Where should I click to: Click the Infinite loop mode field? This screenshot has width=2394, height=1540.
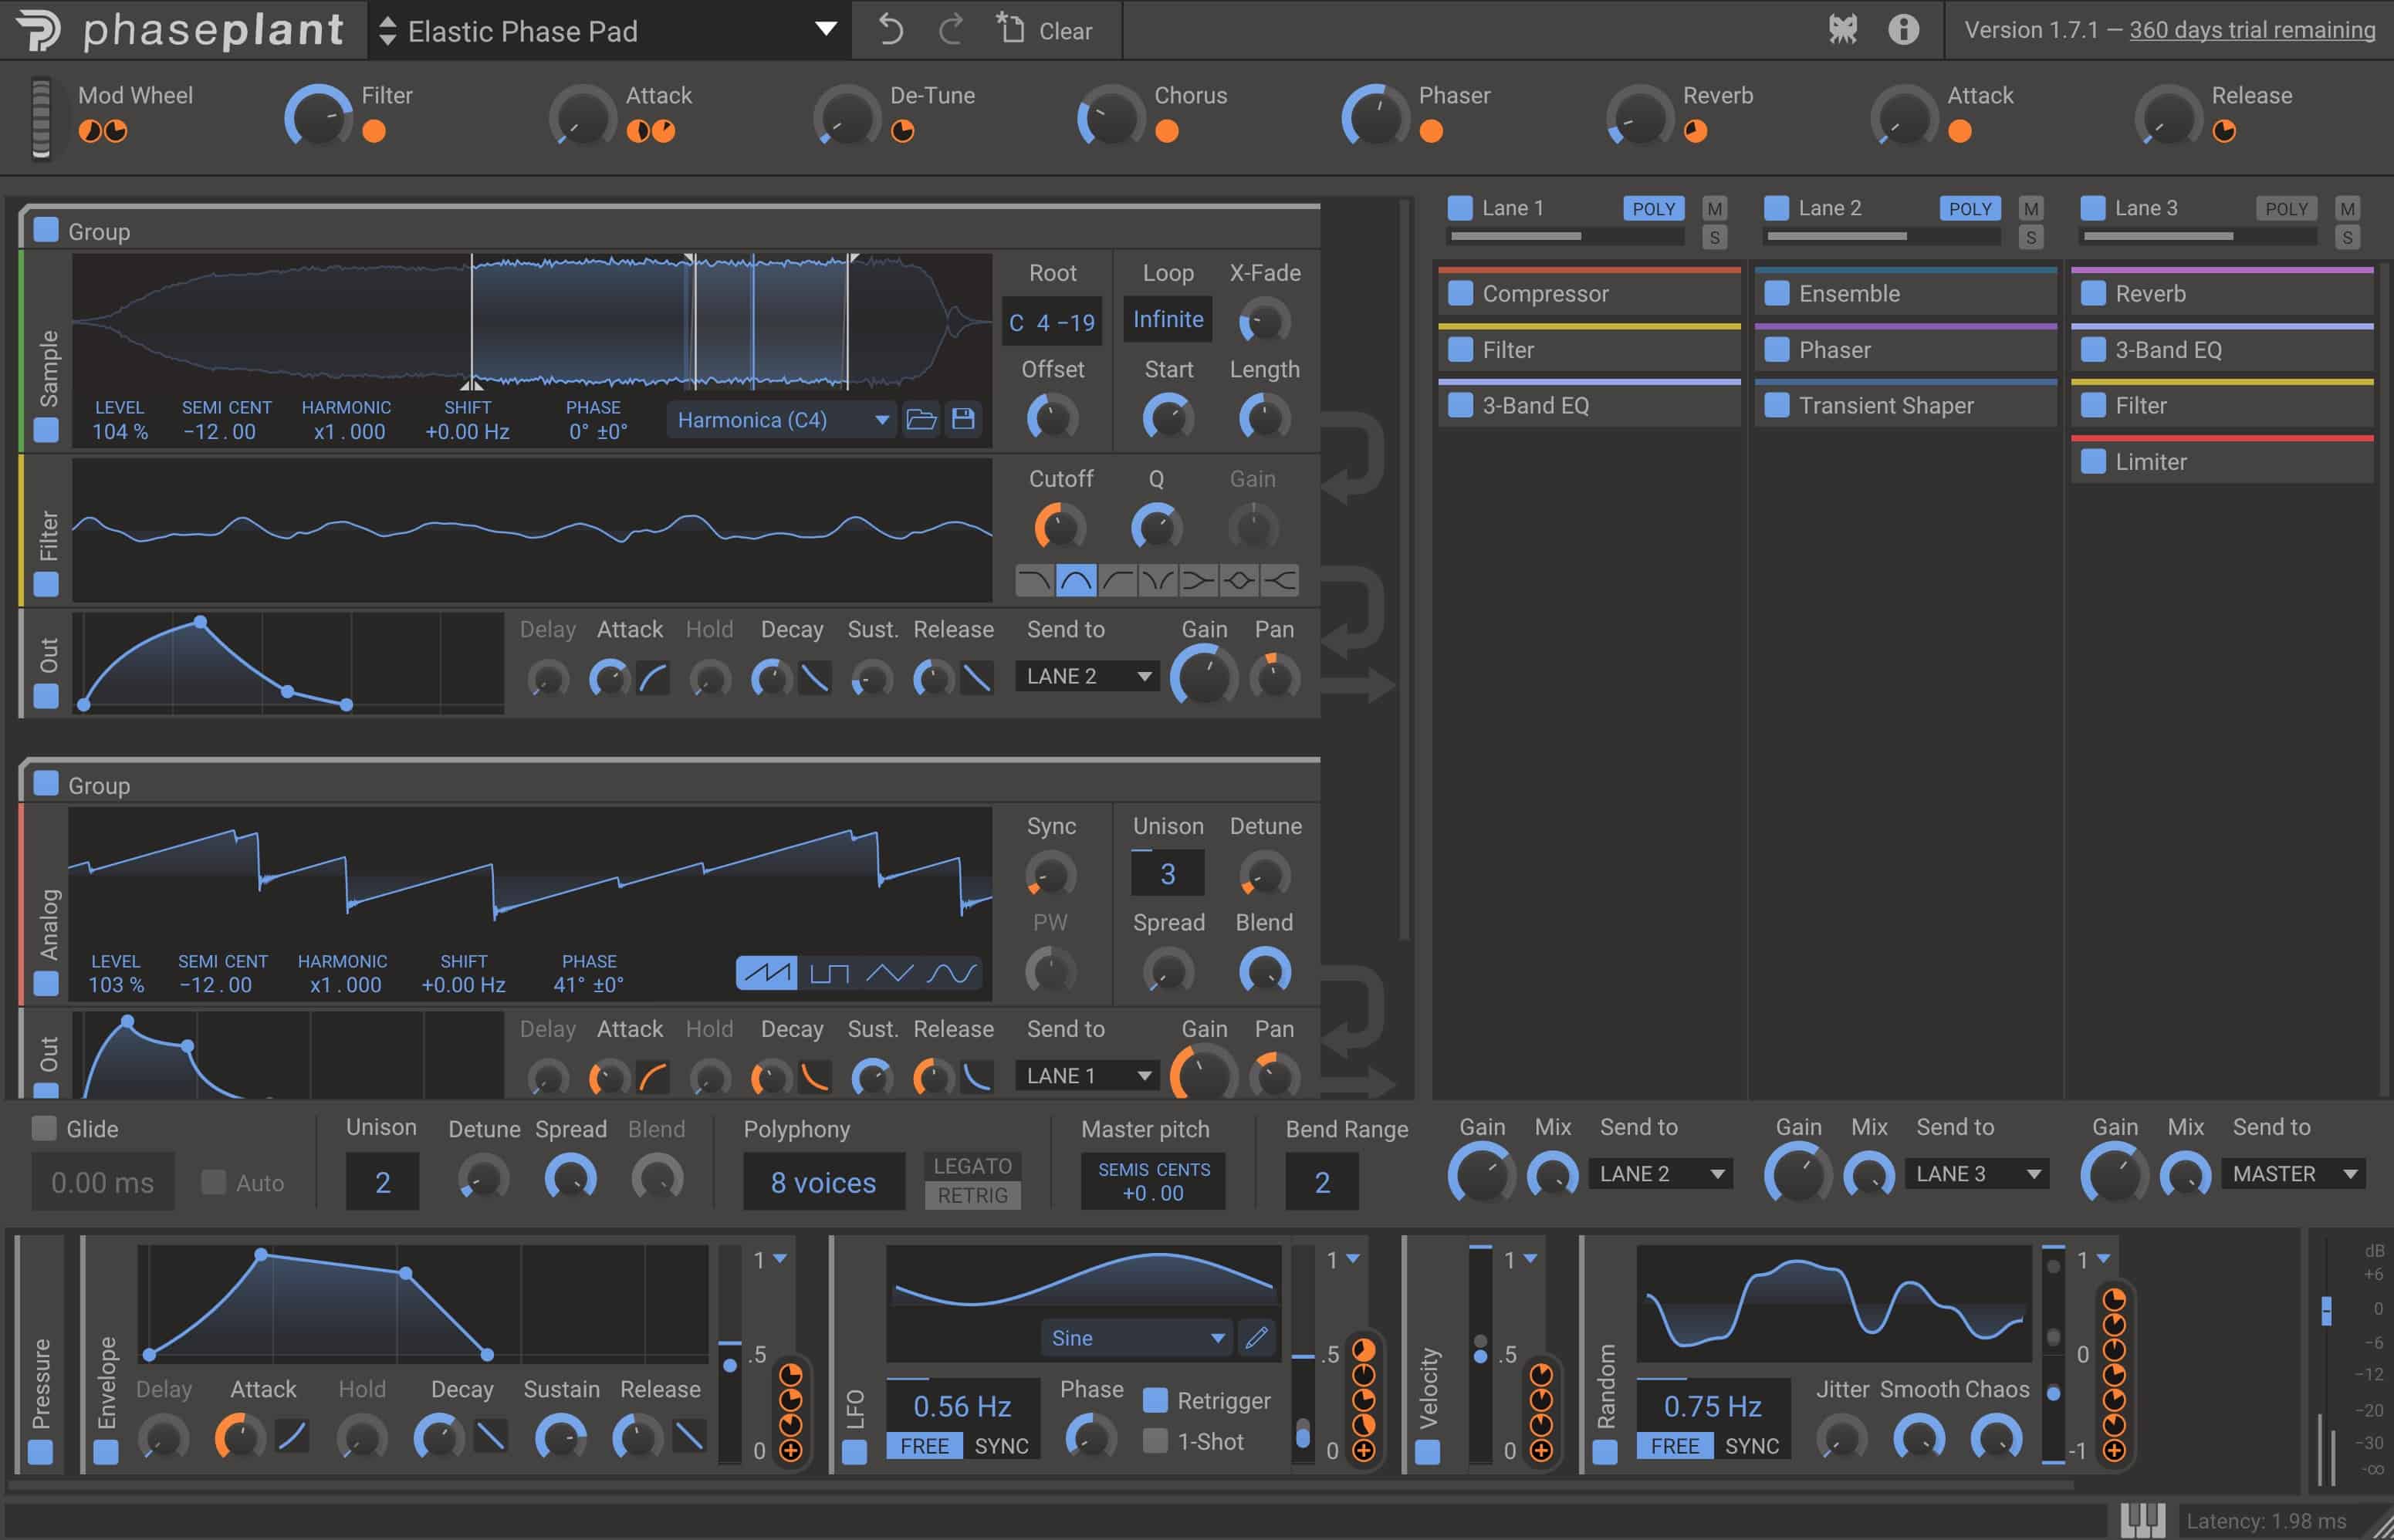[x=1168, y=319]
